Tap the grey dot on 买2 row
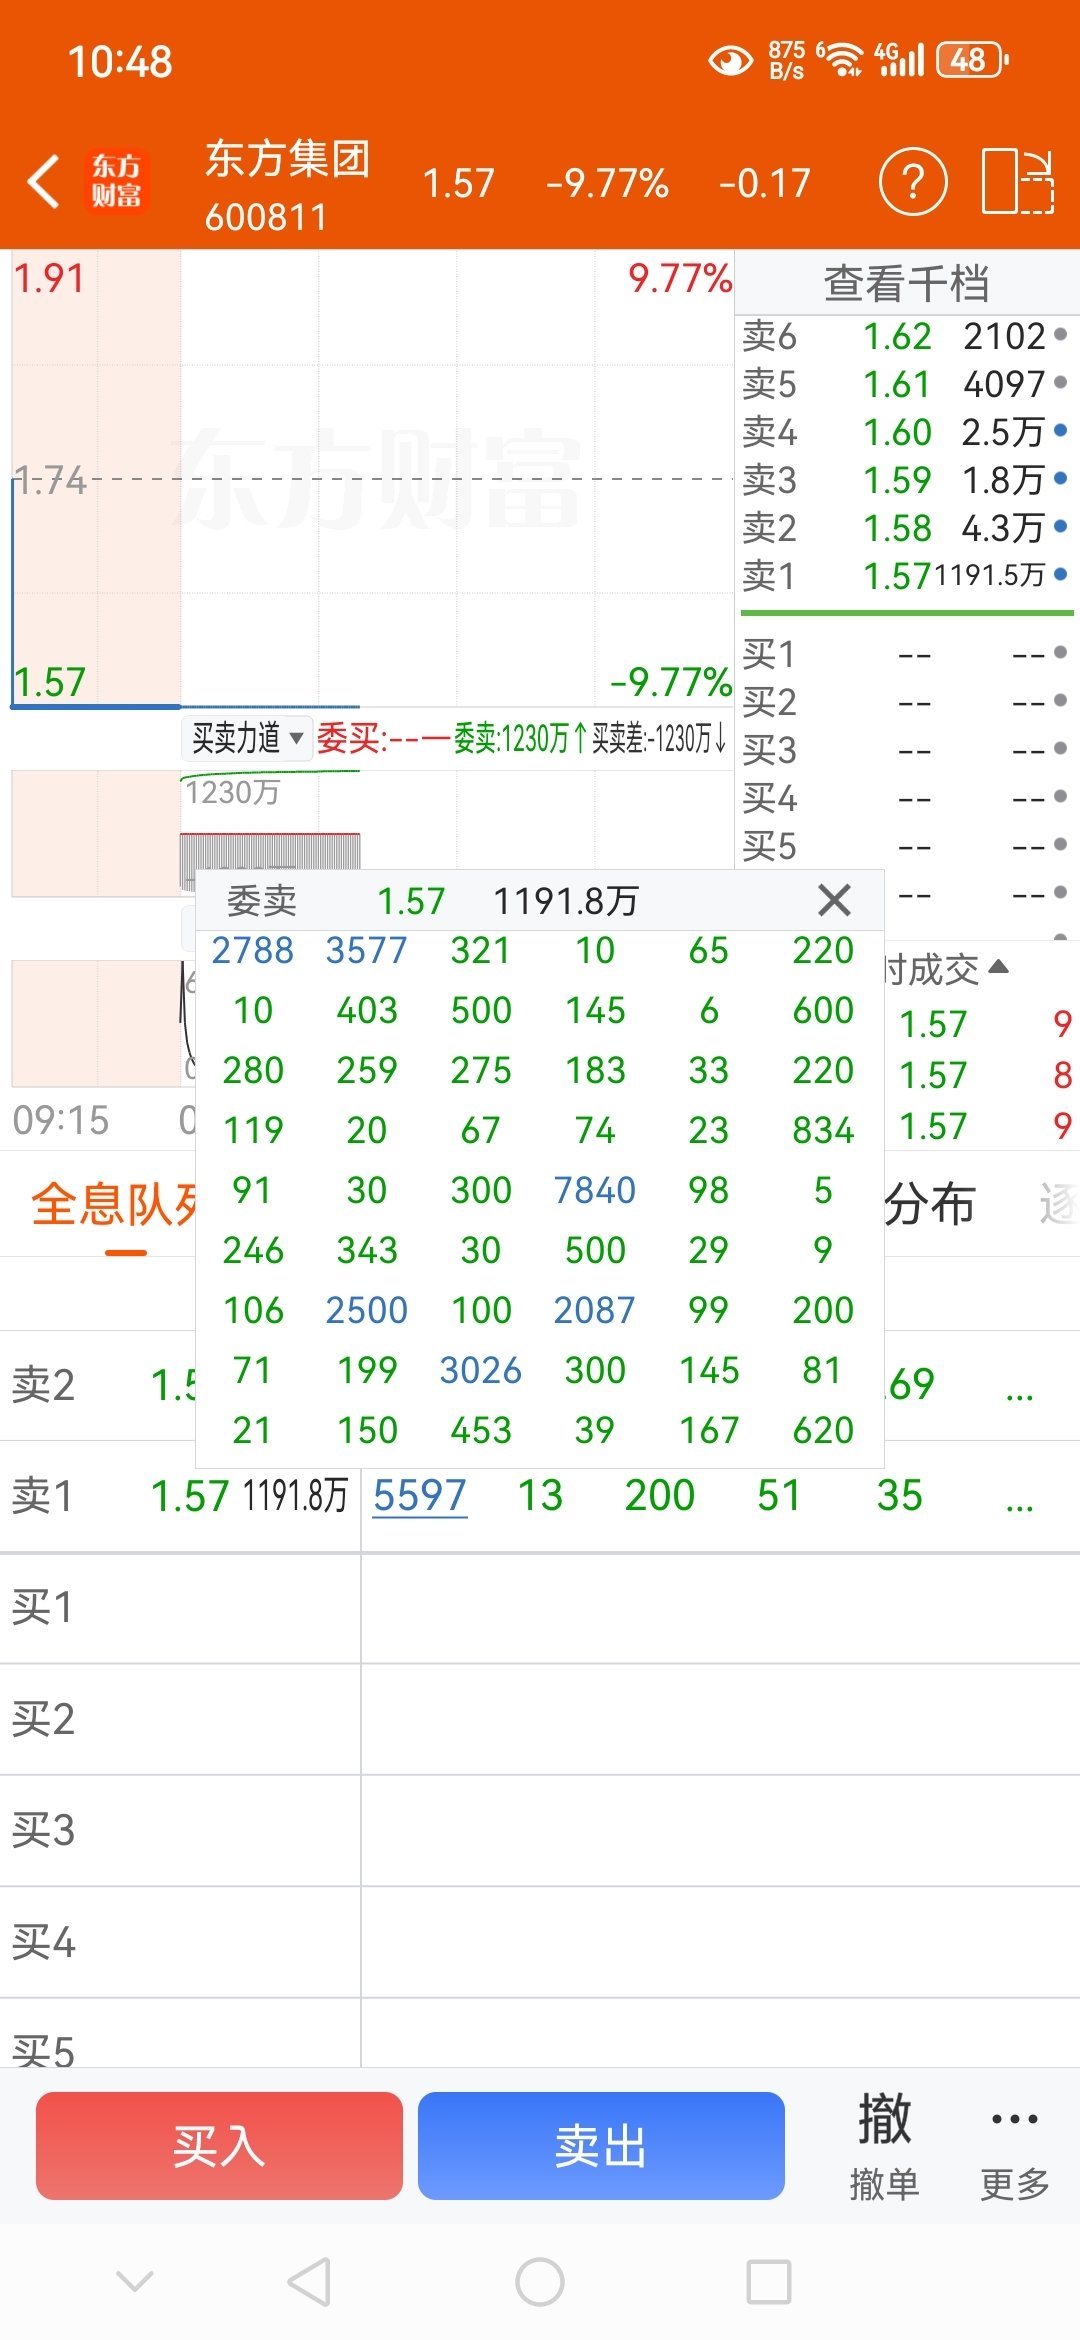This screenshot has height=2340, width=1080. pos(1060,700)
